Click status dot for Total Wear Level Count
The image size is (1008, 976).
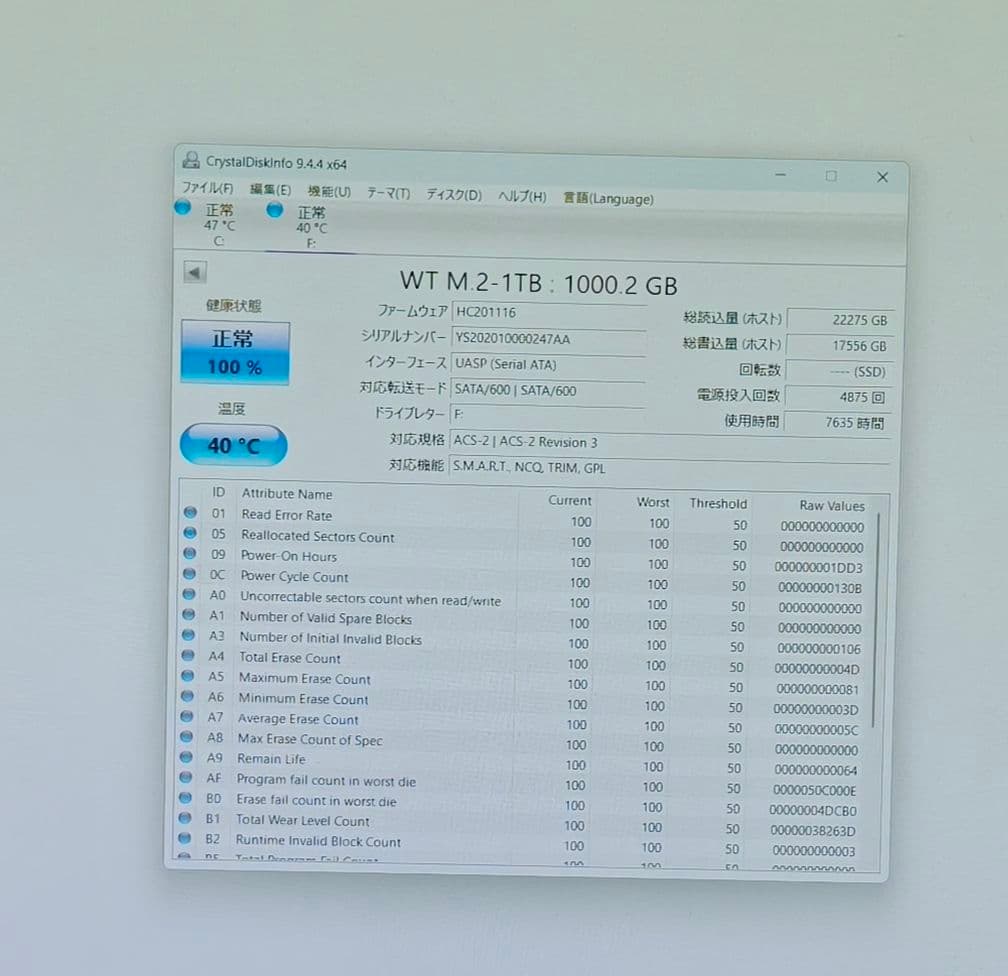(x=185, y=818)
